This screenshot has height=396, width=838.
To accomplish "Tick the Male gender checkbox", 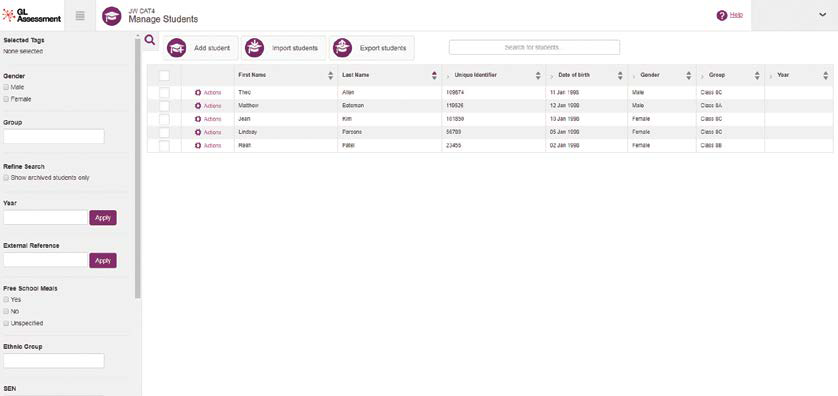I will point(6,87).
